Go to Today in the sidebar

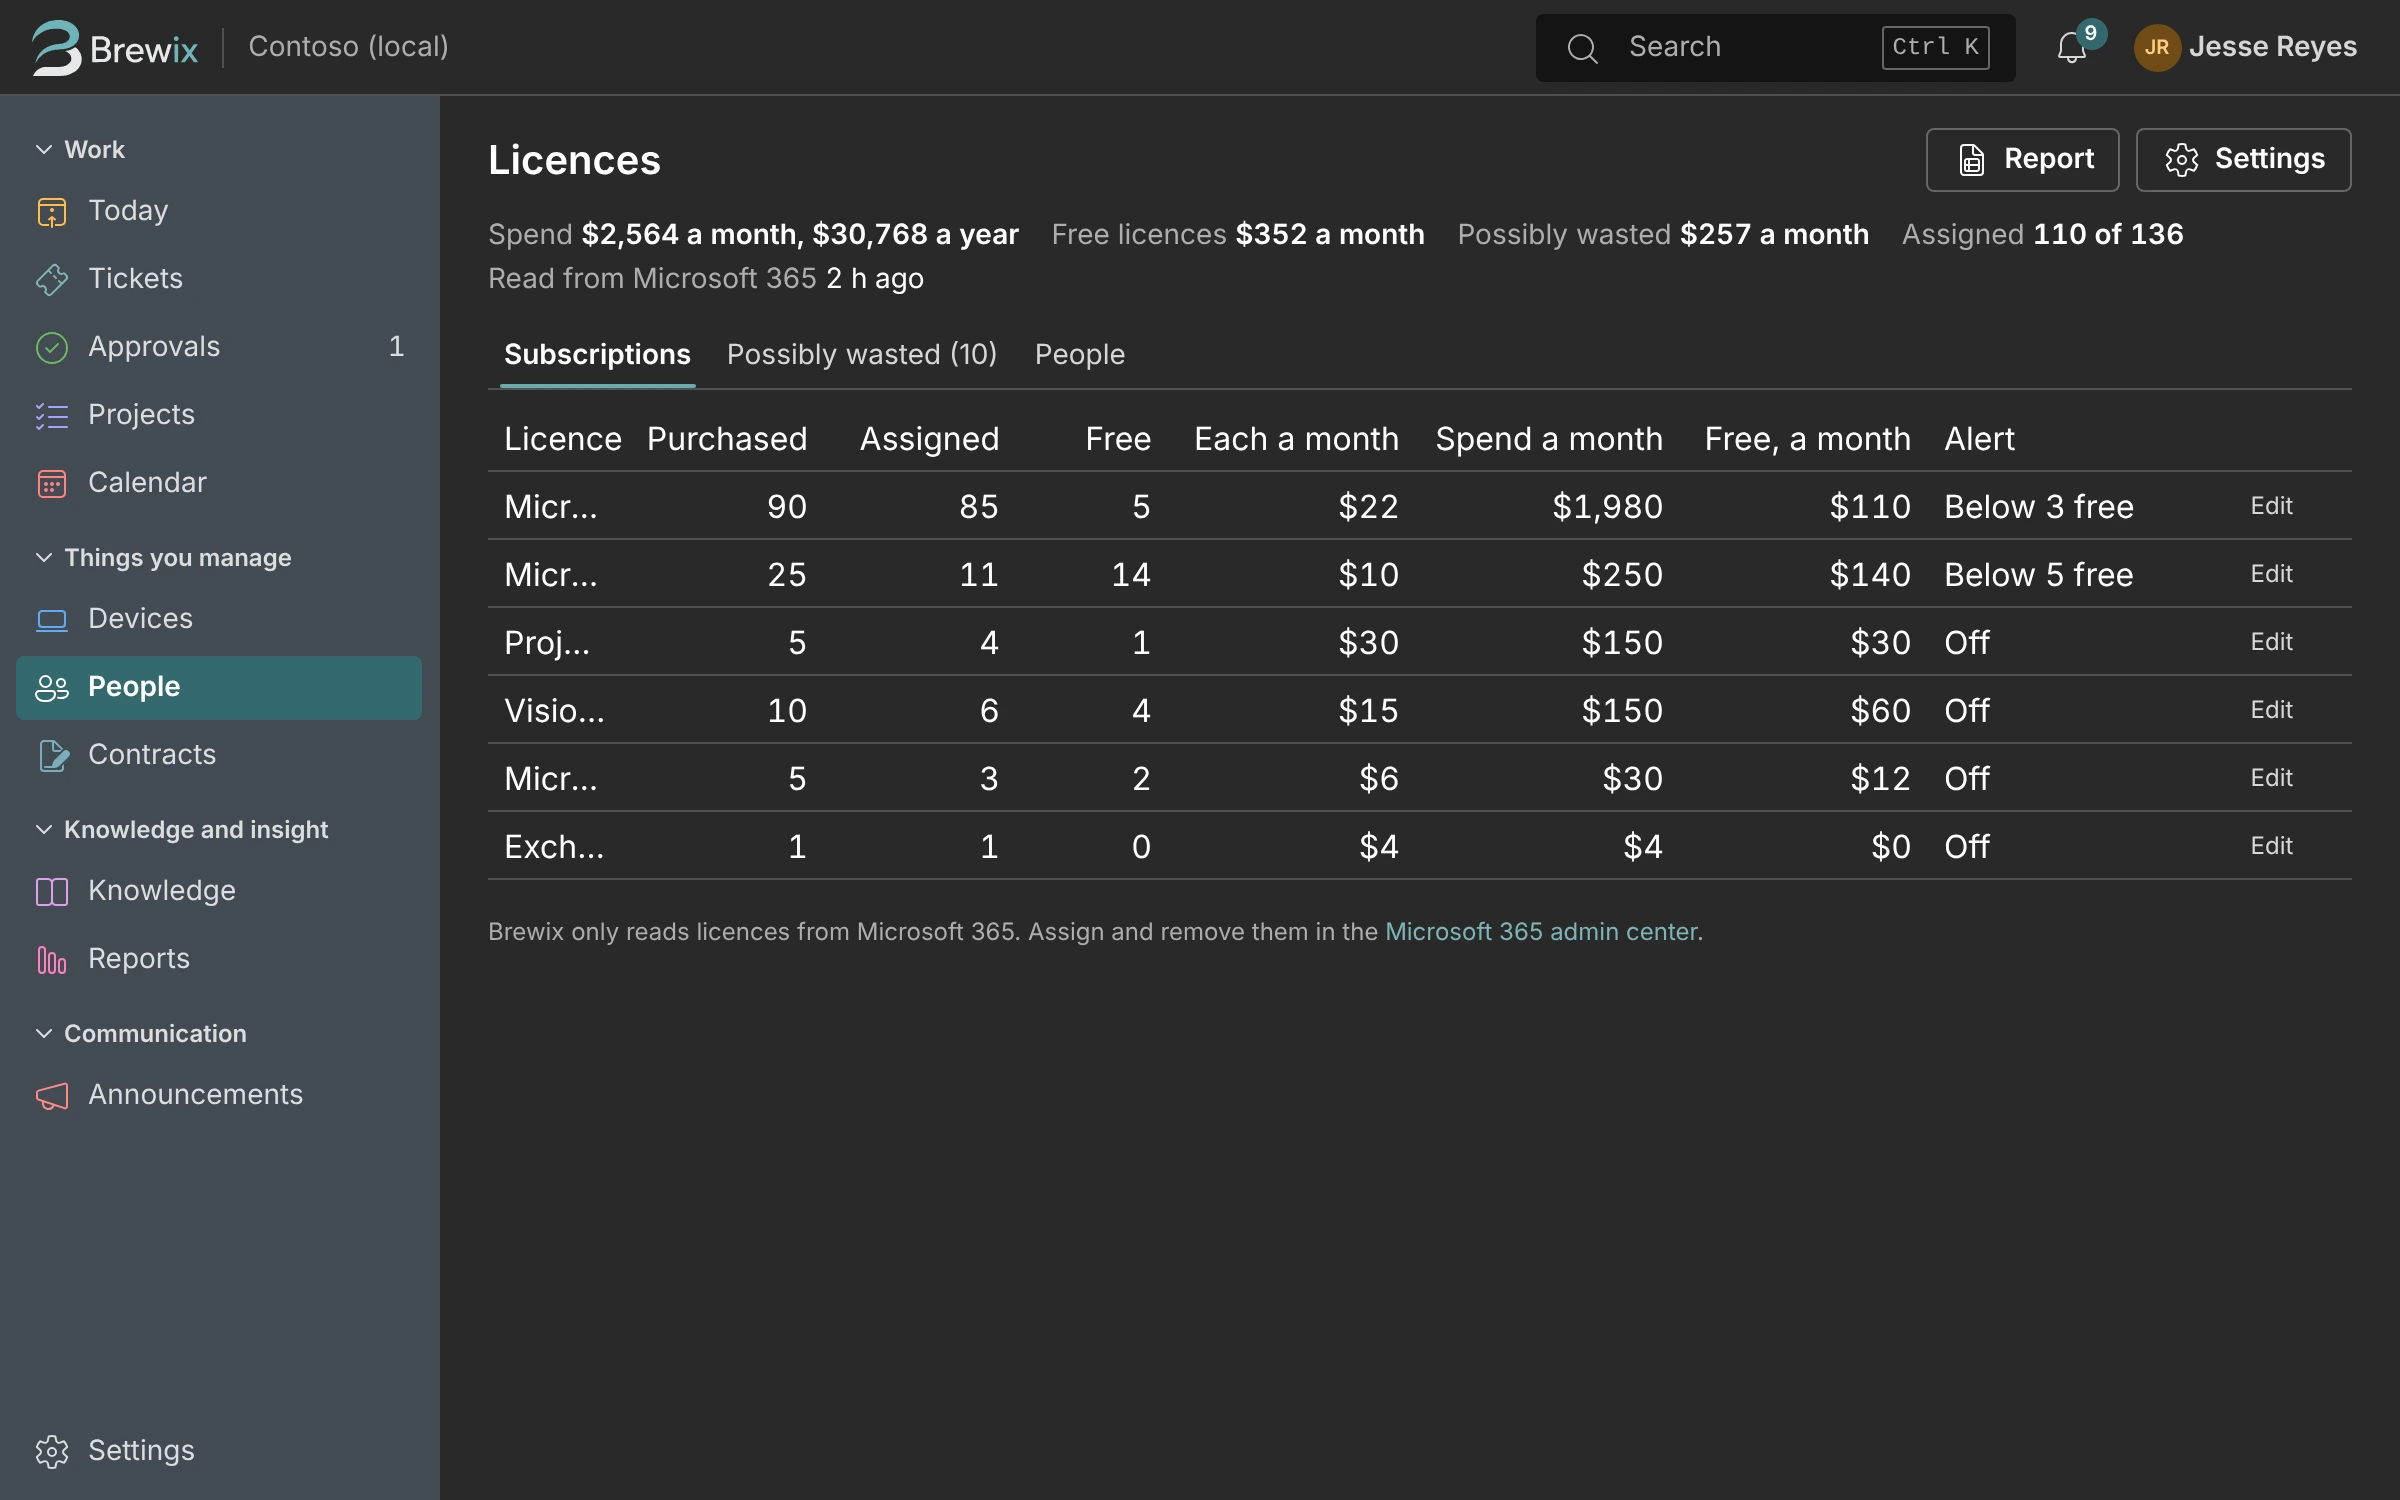click(x=219, y=211)
